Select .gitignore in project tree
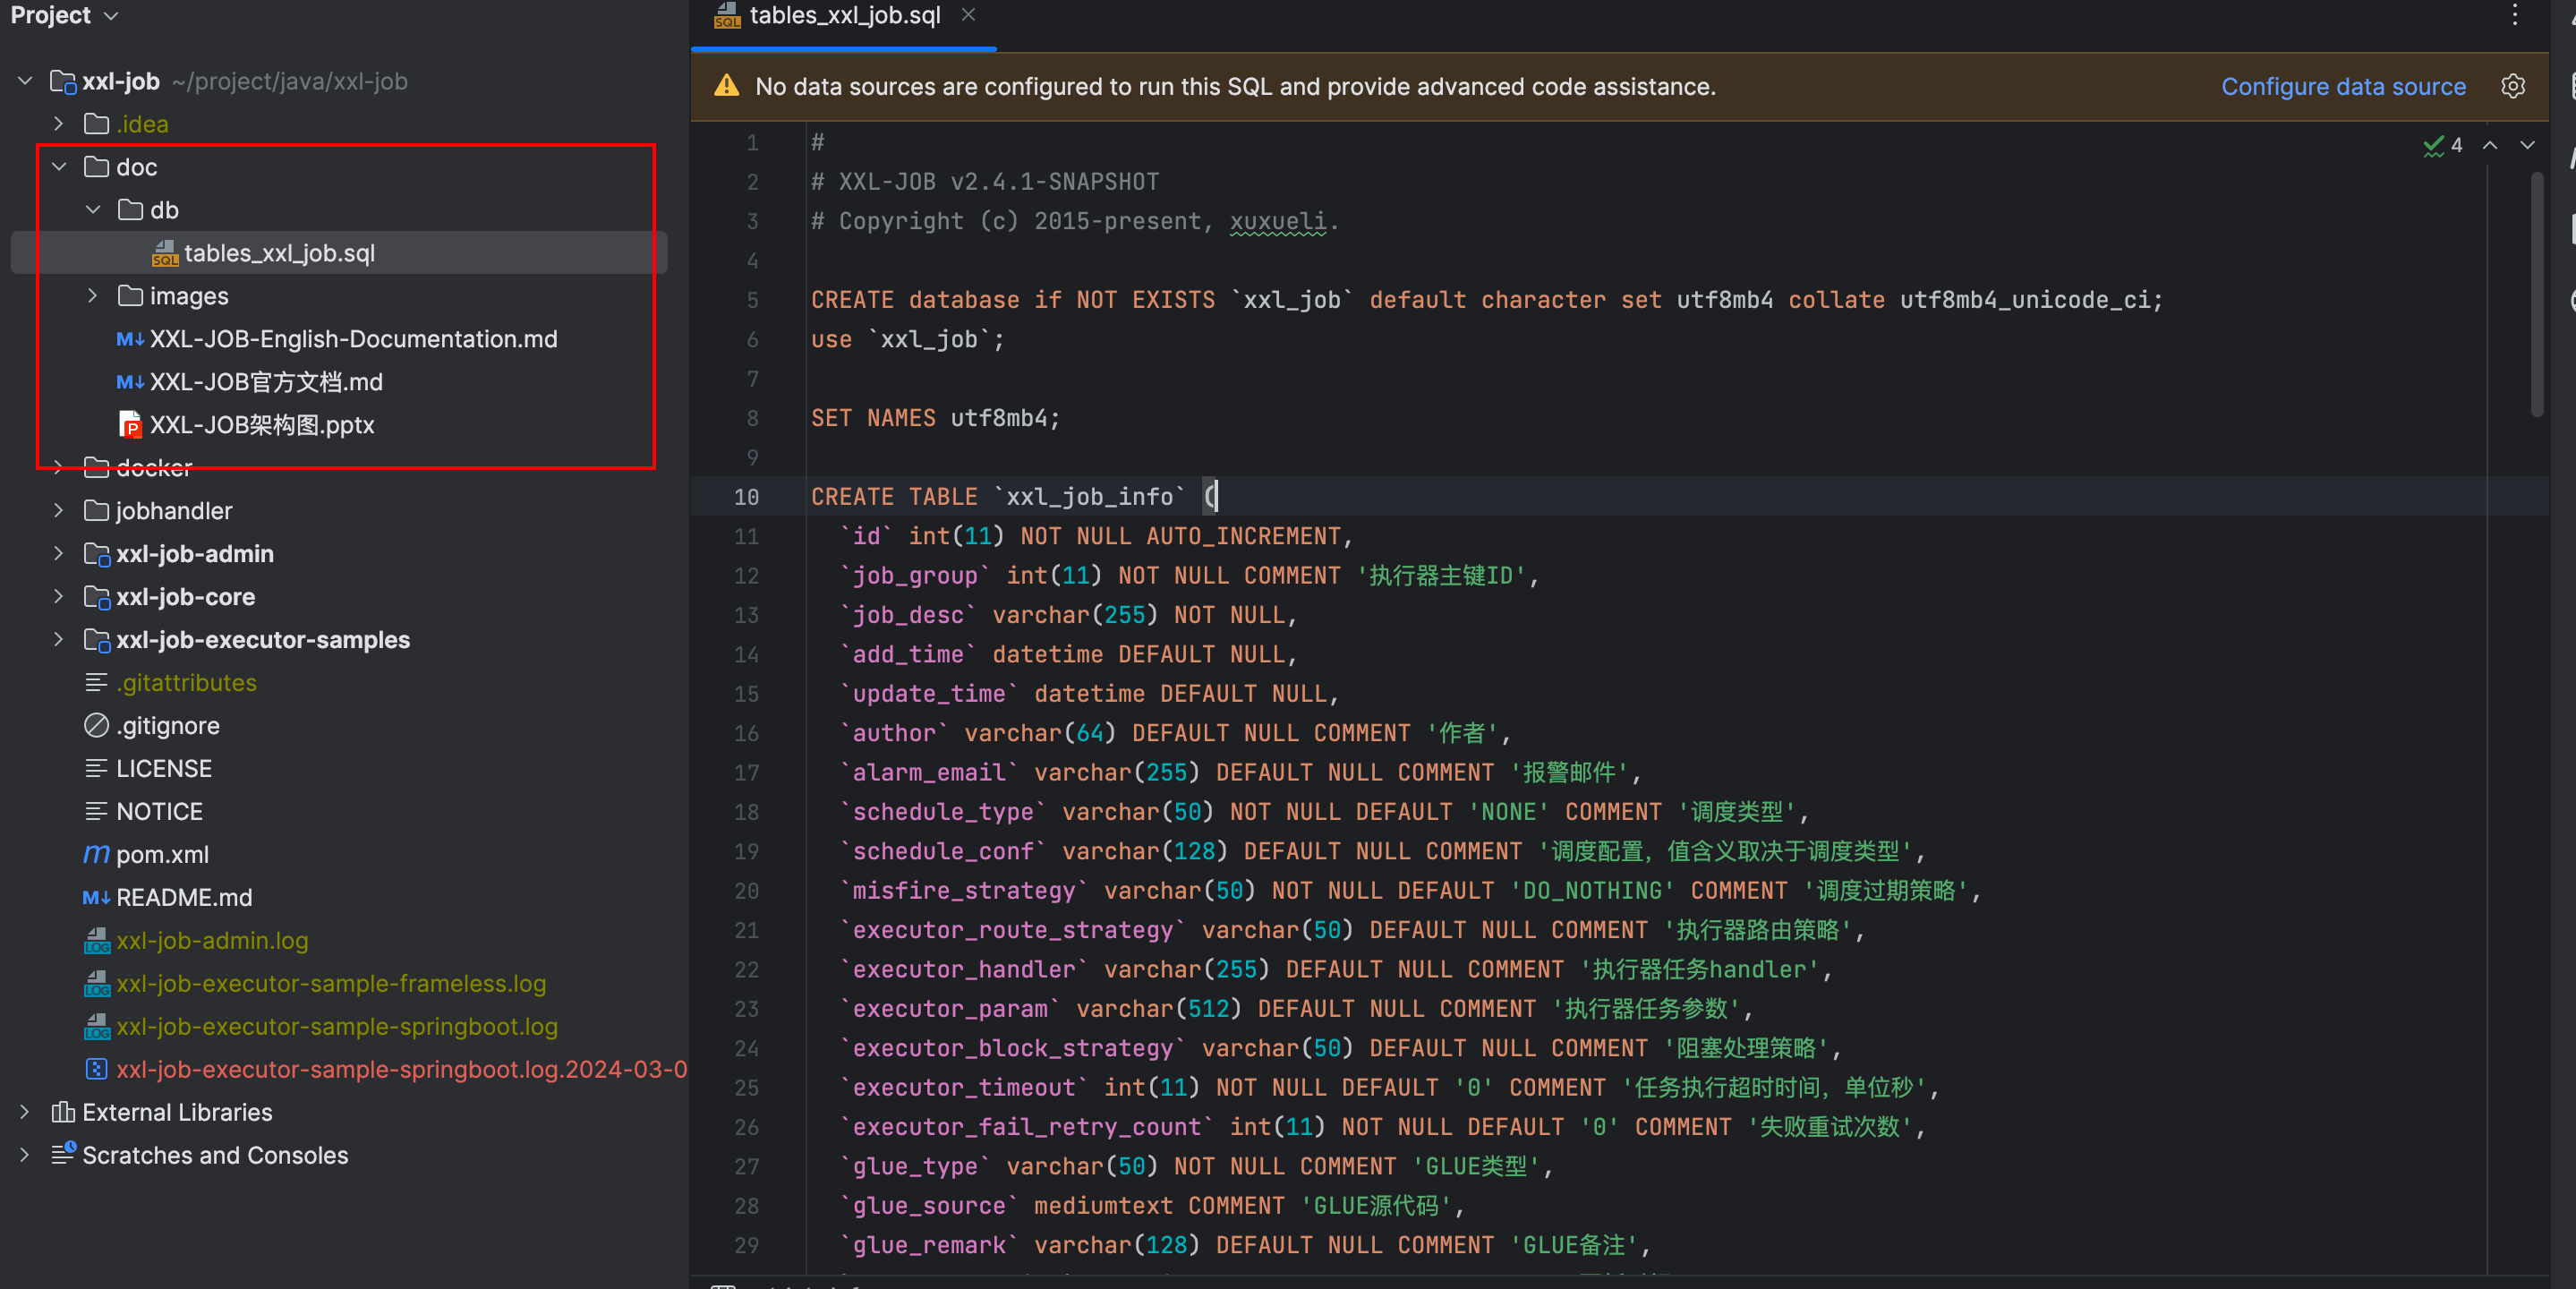This screenshot has height=1289, width=2576. (168, 726)
